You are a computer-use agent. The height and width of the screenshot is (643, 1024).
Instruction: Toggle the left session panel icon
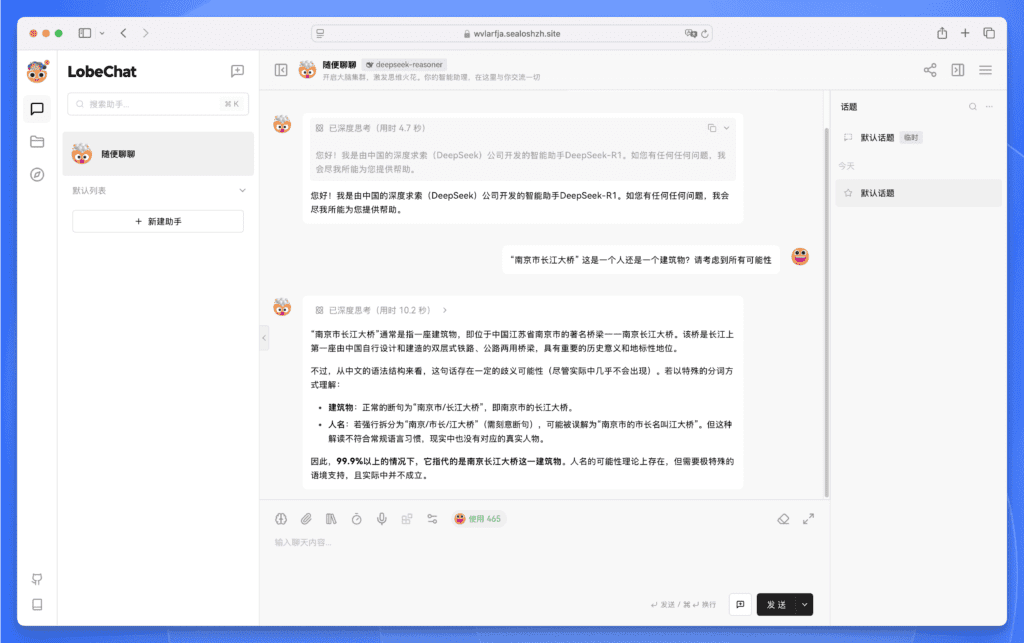(x=281, y=70)
